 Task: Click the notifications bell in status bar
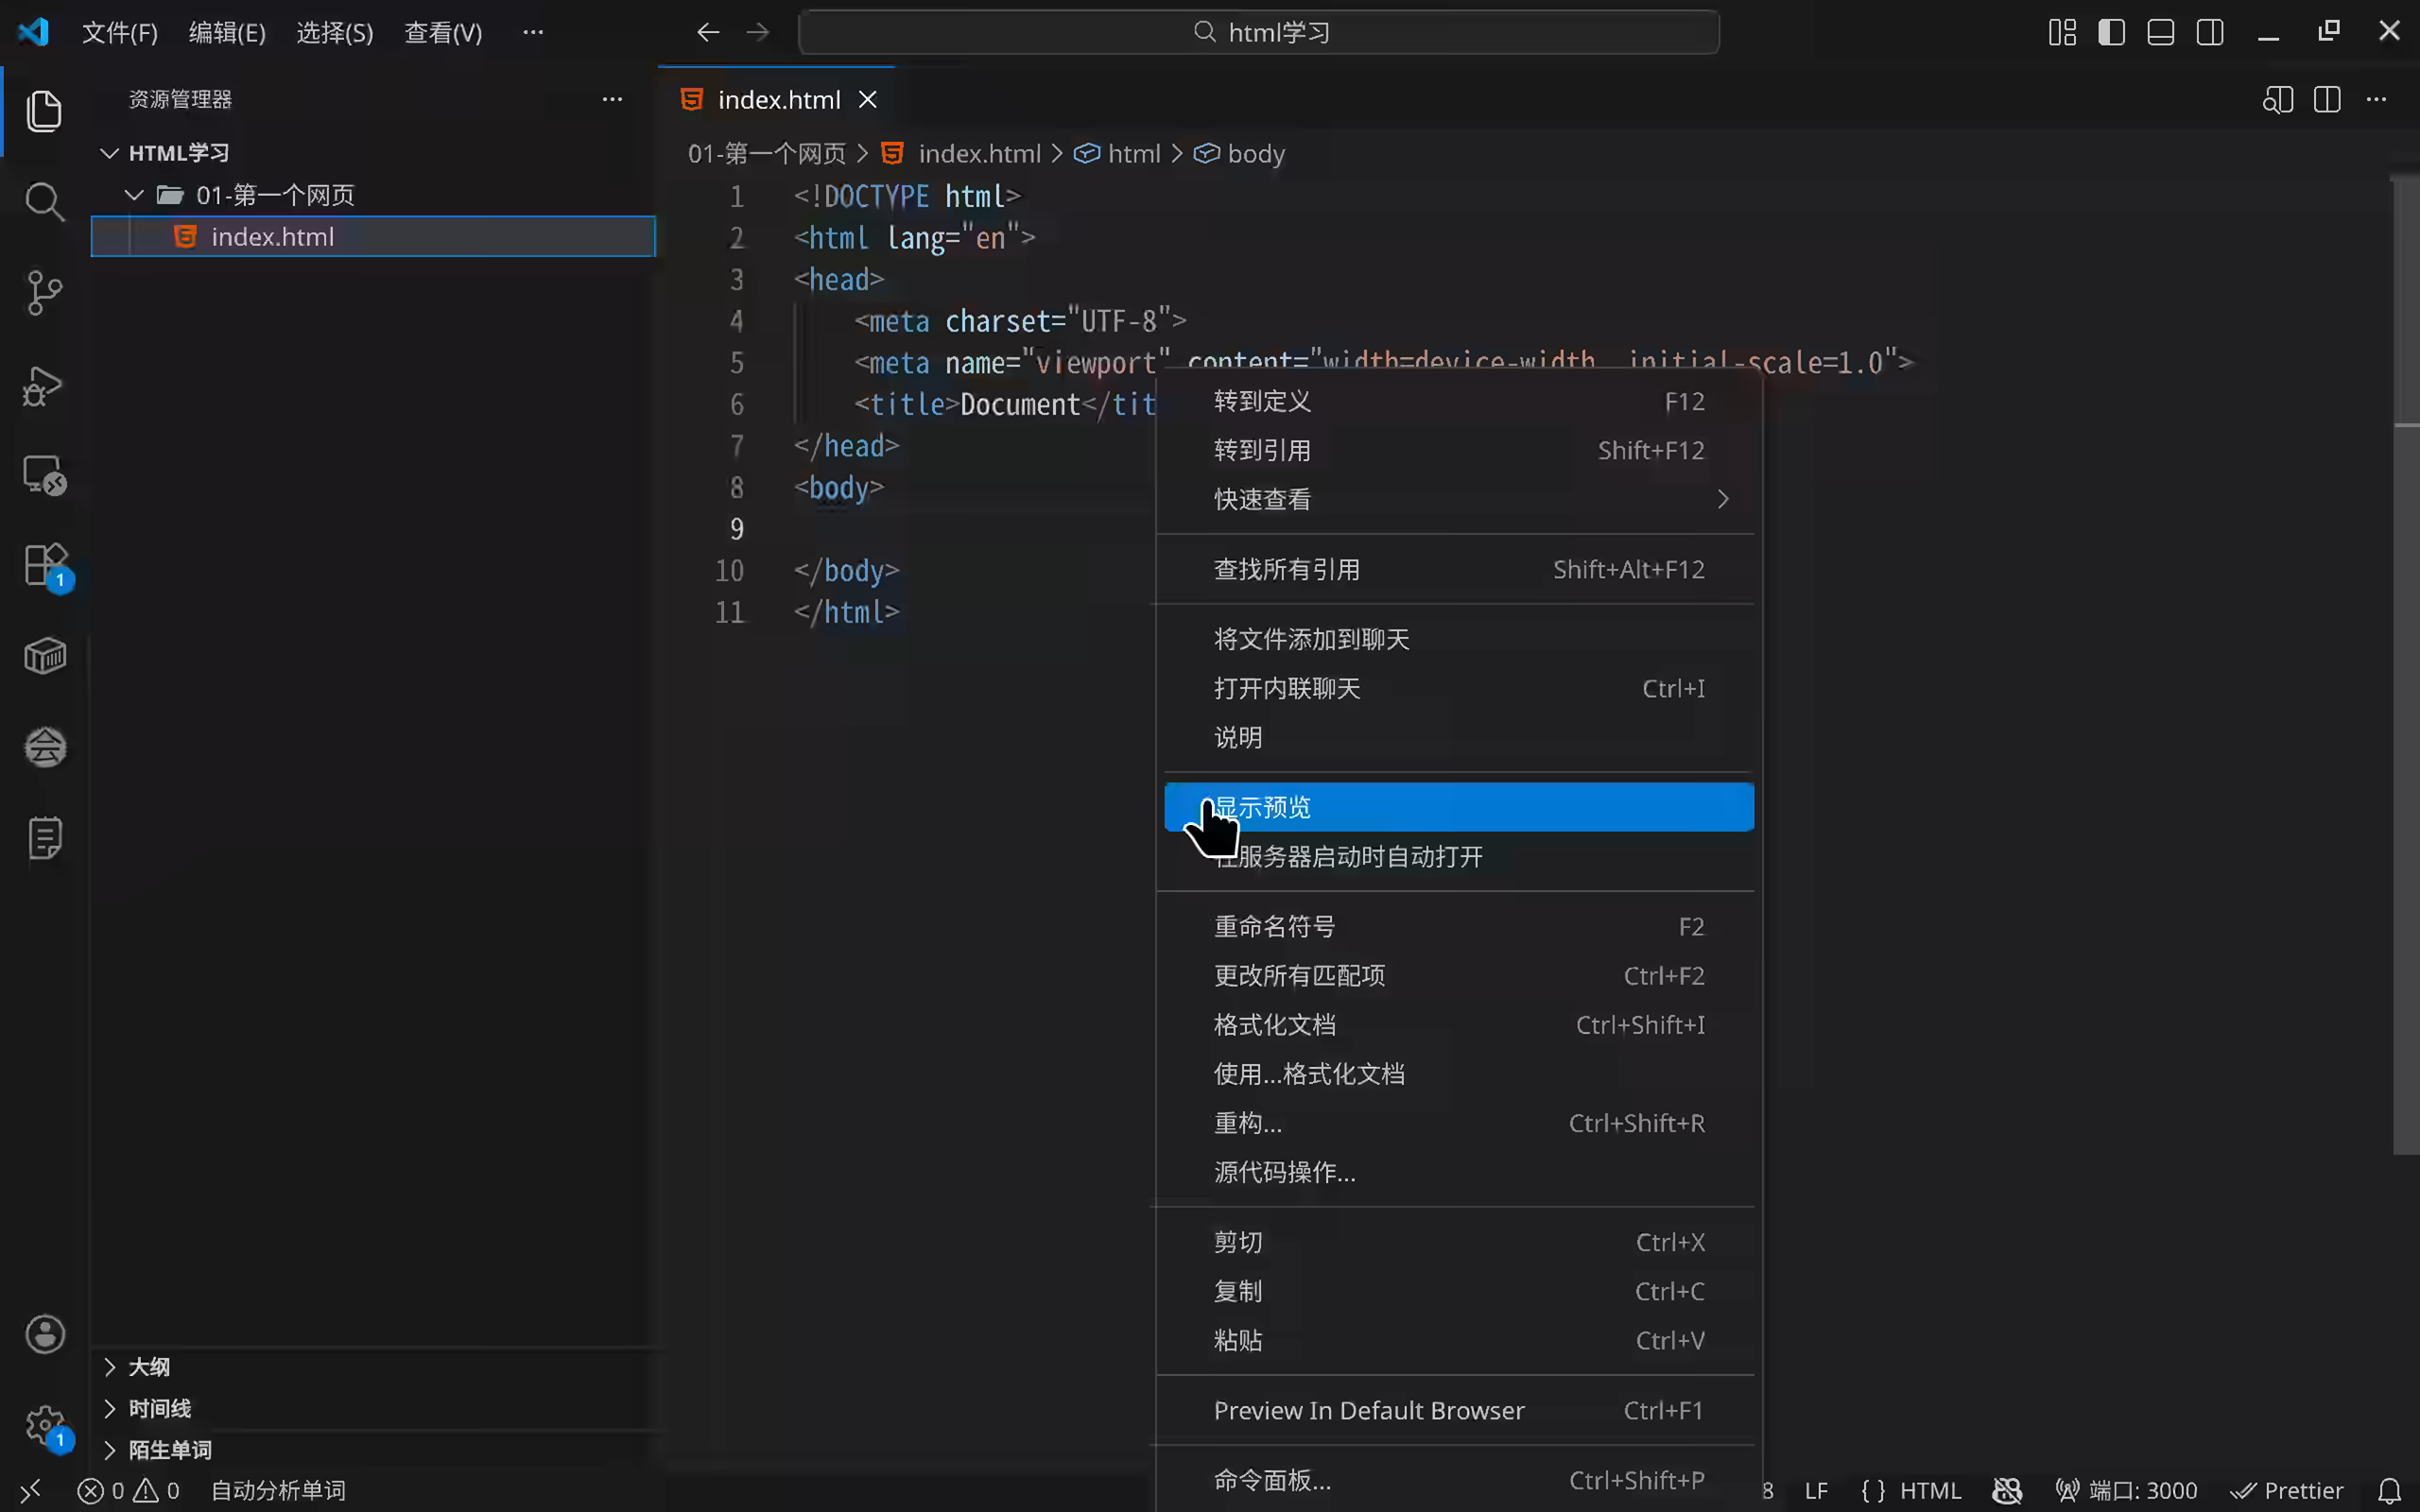coord(2389,1490)
